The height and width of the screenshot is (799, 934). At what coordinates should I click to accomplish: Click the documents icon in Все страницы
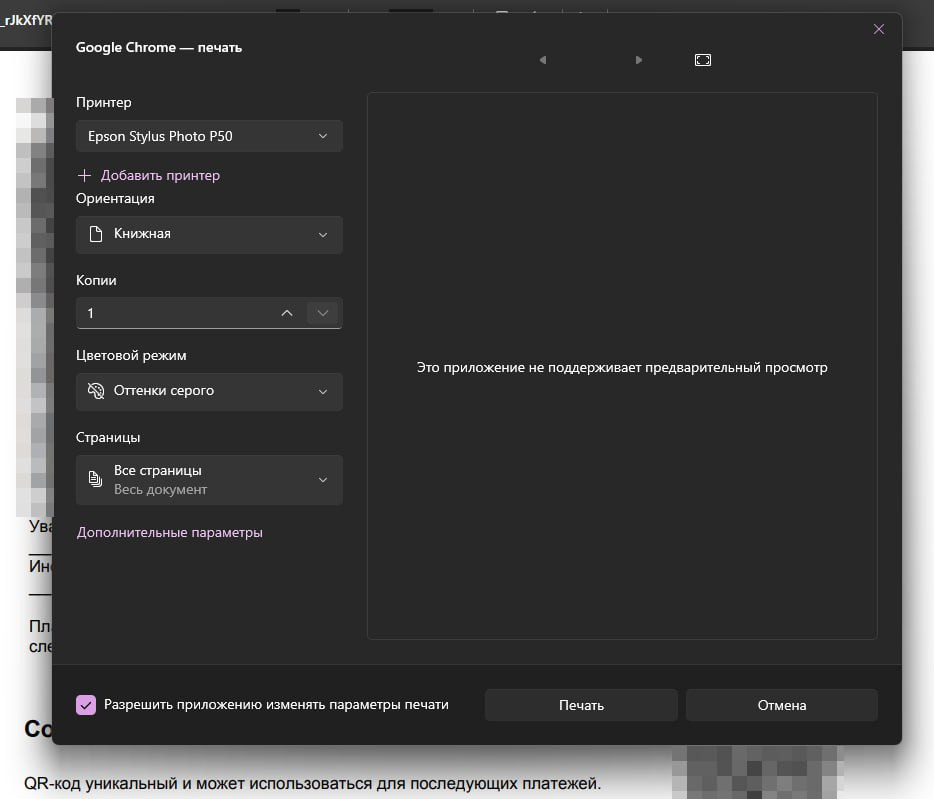[x=95, y=478]
